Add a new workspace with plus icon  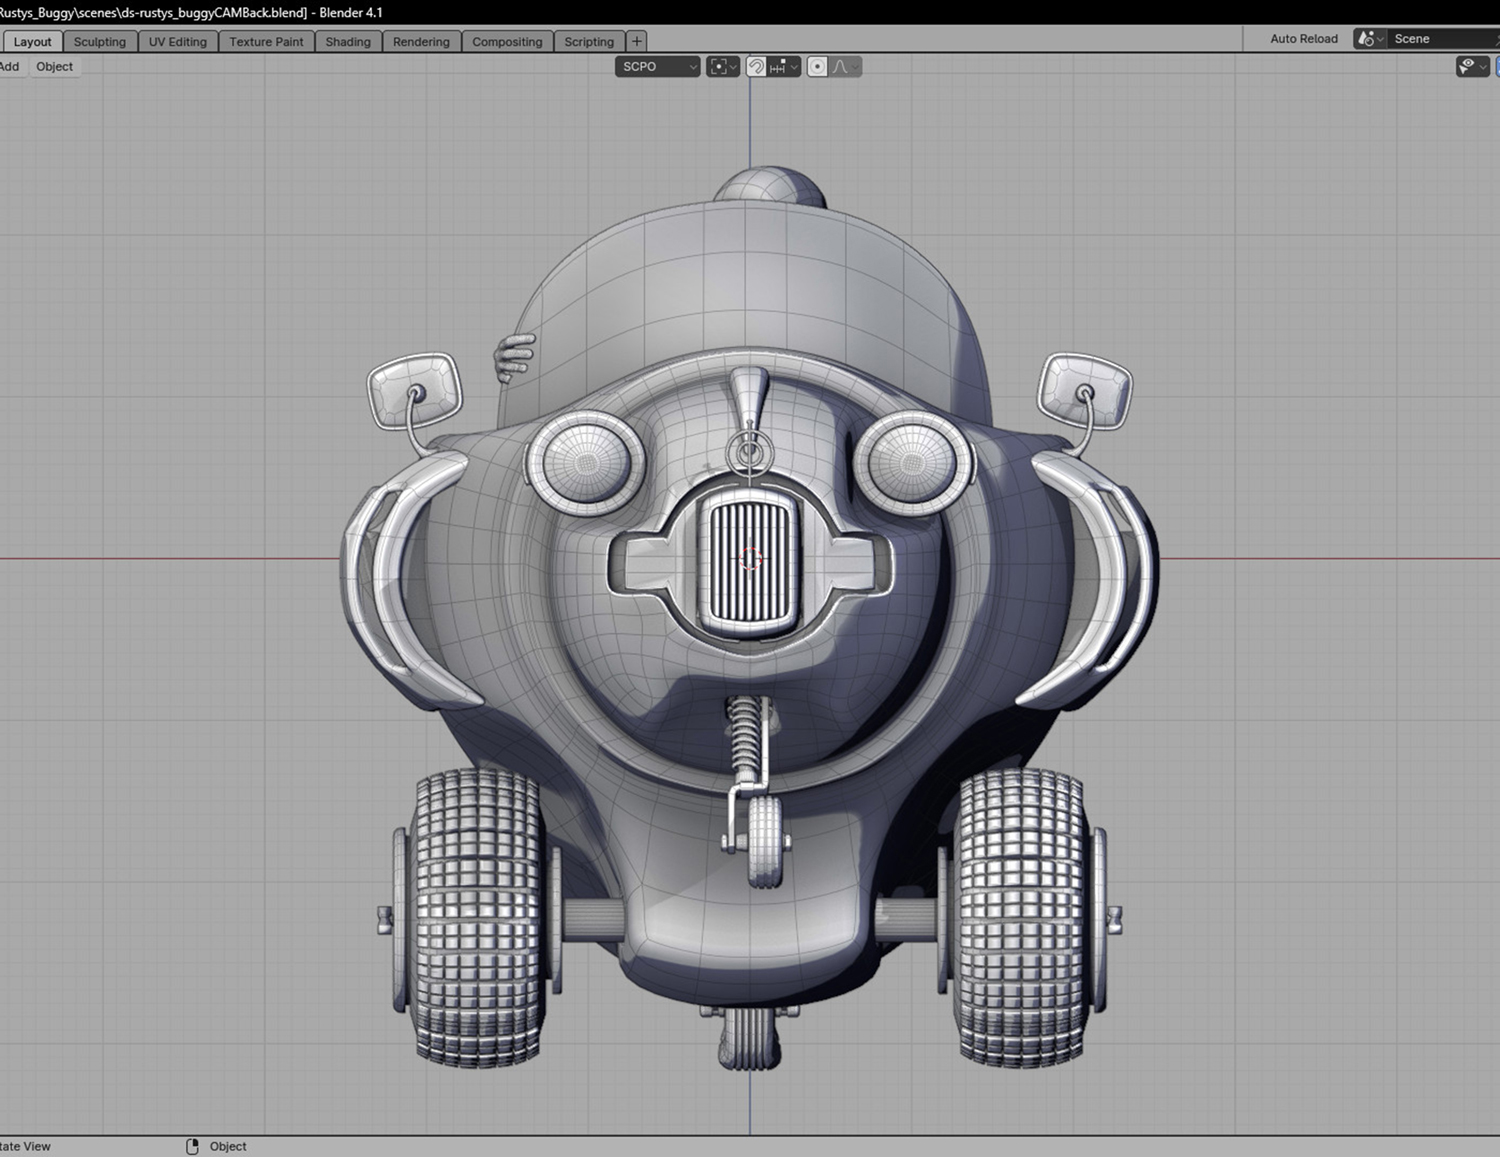click(636, 41)
